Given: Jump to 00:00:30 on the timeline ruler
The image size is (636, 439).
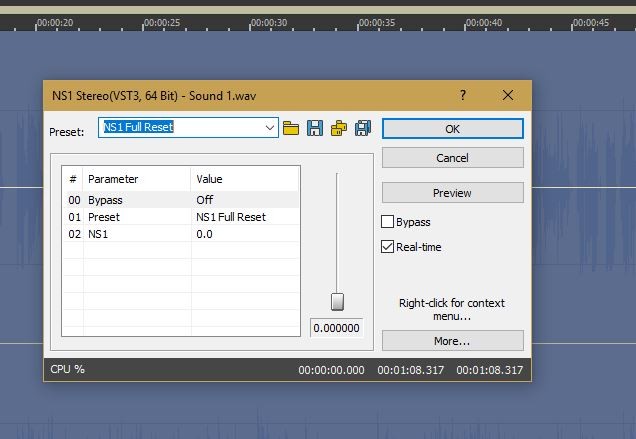Looking at the screenshot, I should point(269,22).
